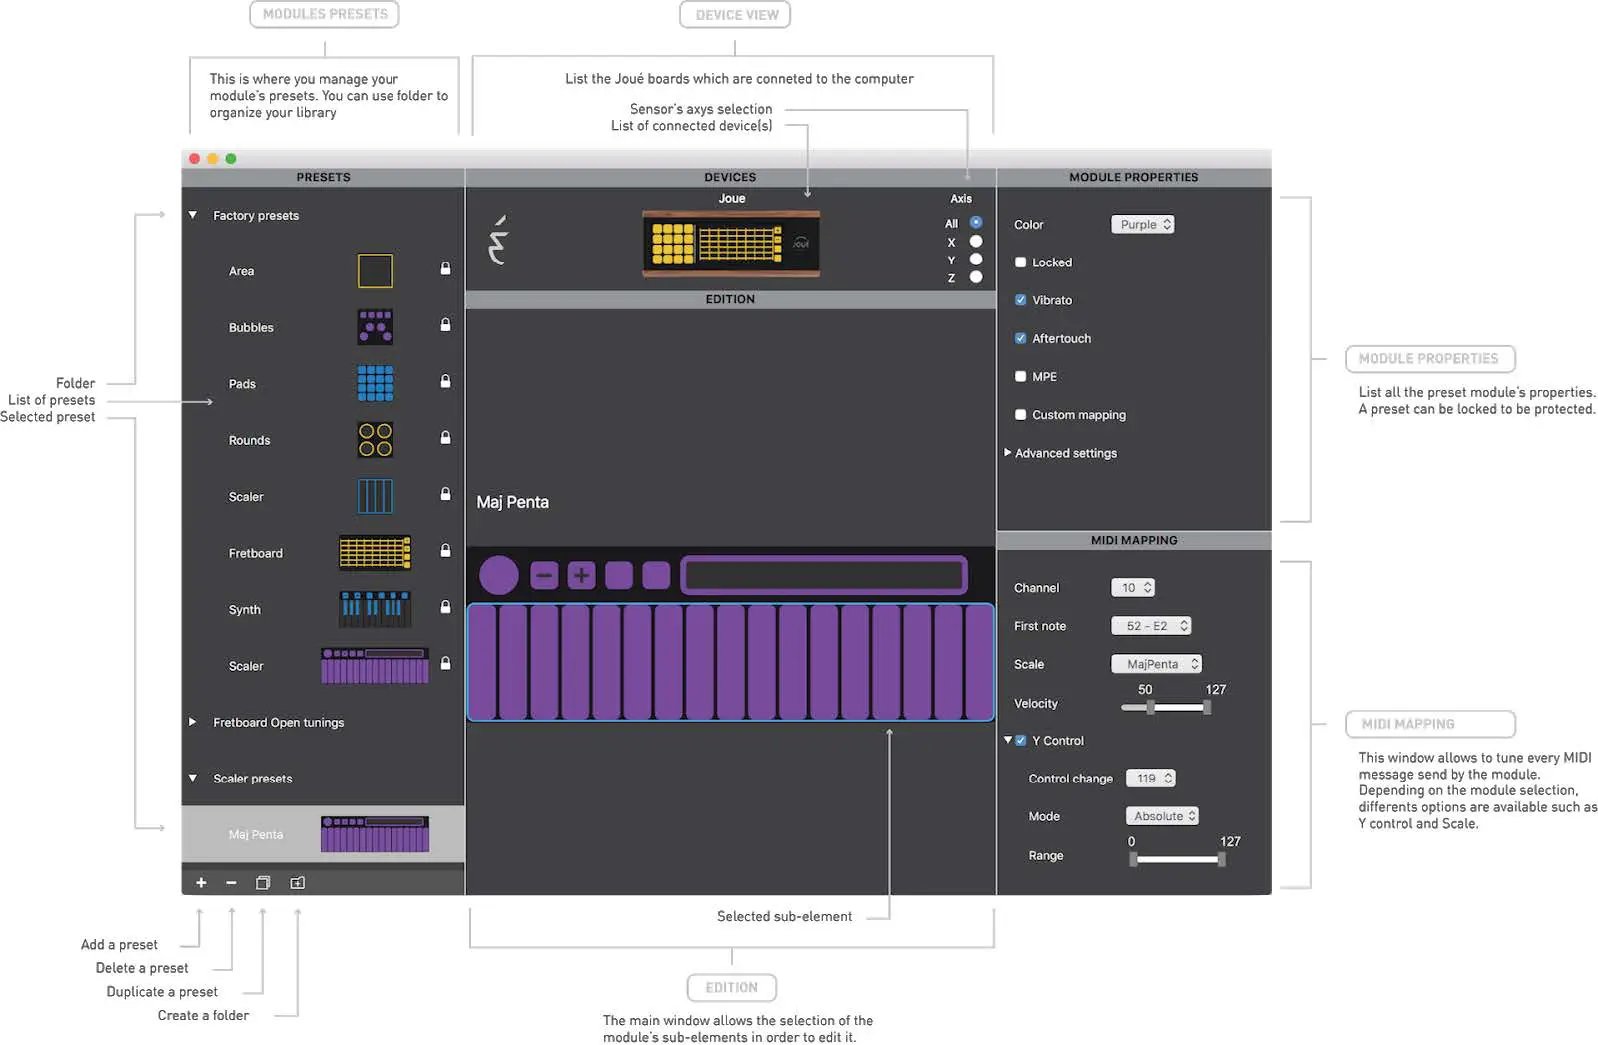
Task: Enable the MPE checkbox
Action: (1020, 376)
